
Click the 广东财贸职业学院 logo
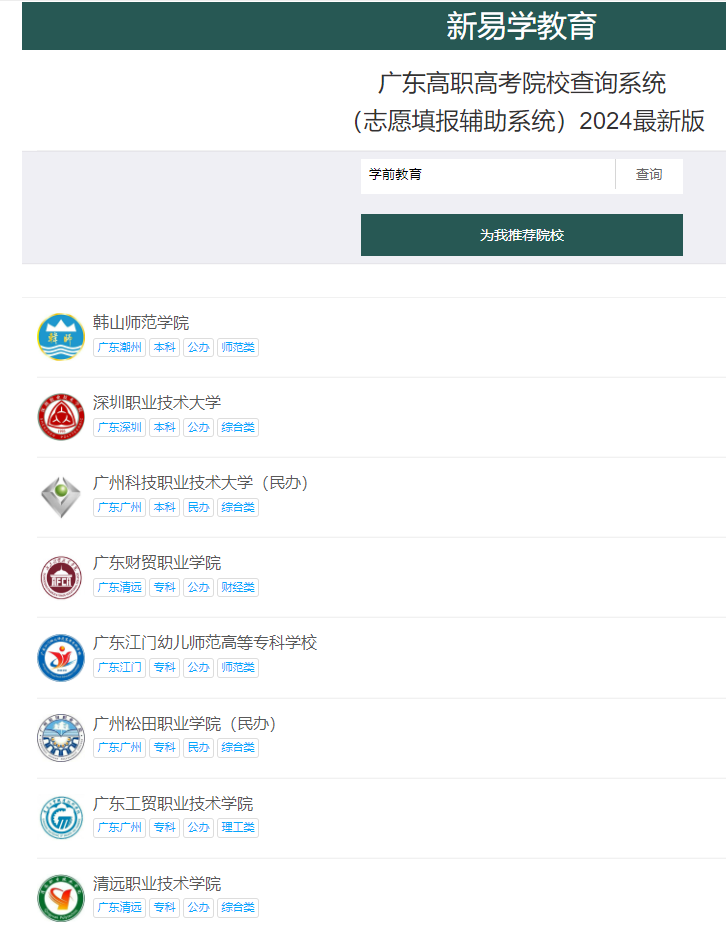coord(61,577)
